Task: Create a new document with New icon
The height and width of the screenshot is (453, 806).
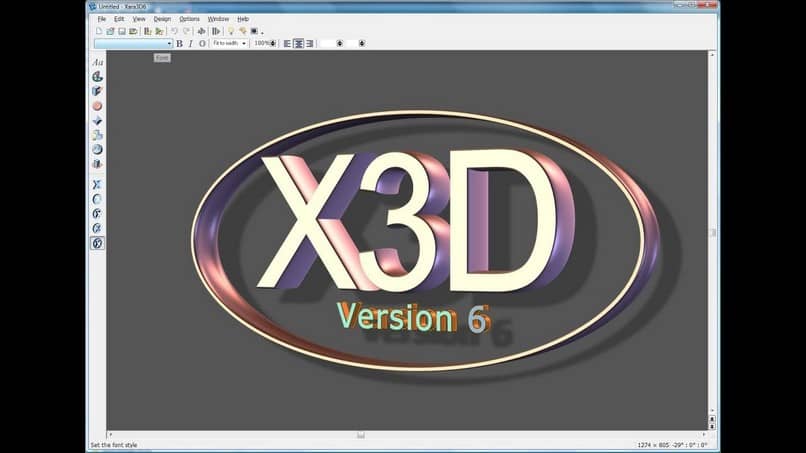Action: (99, 31)
